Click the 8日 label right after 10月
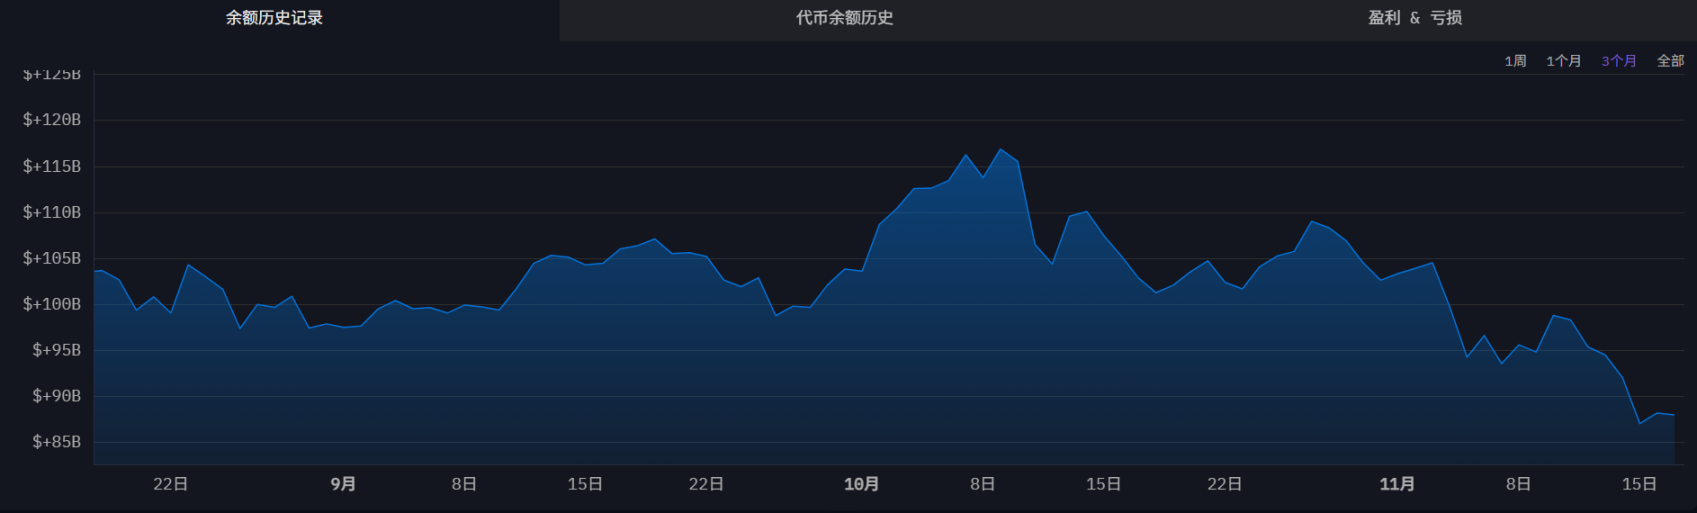 pyautogui.click(x=982, y=484)
